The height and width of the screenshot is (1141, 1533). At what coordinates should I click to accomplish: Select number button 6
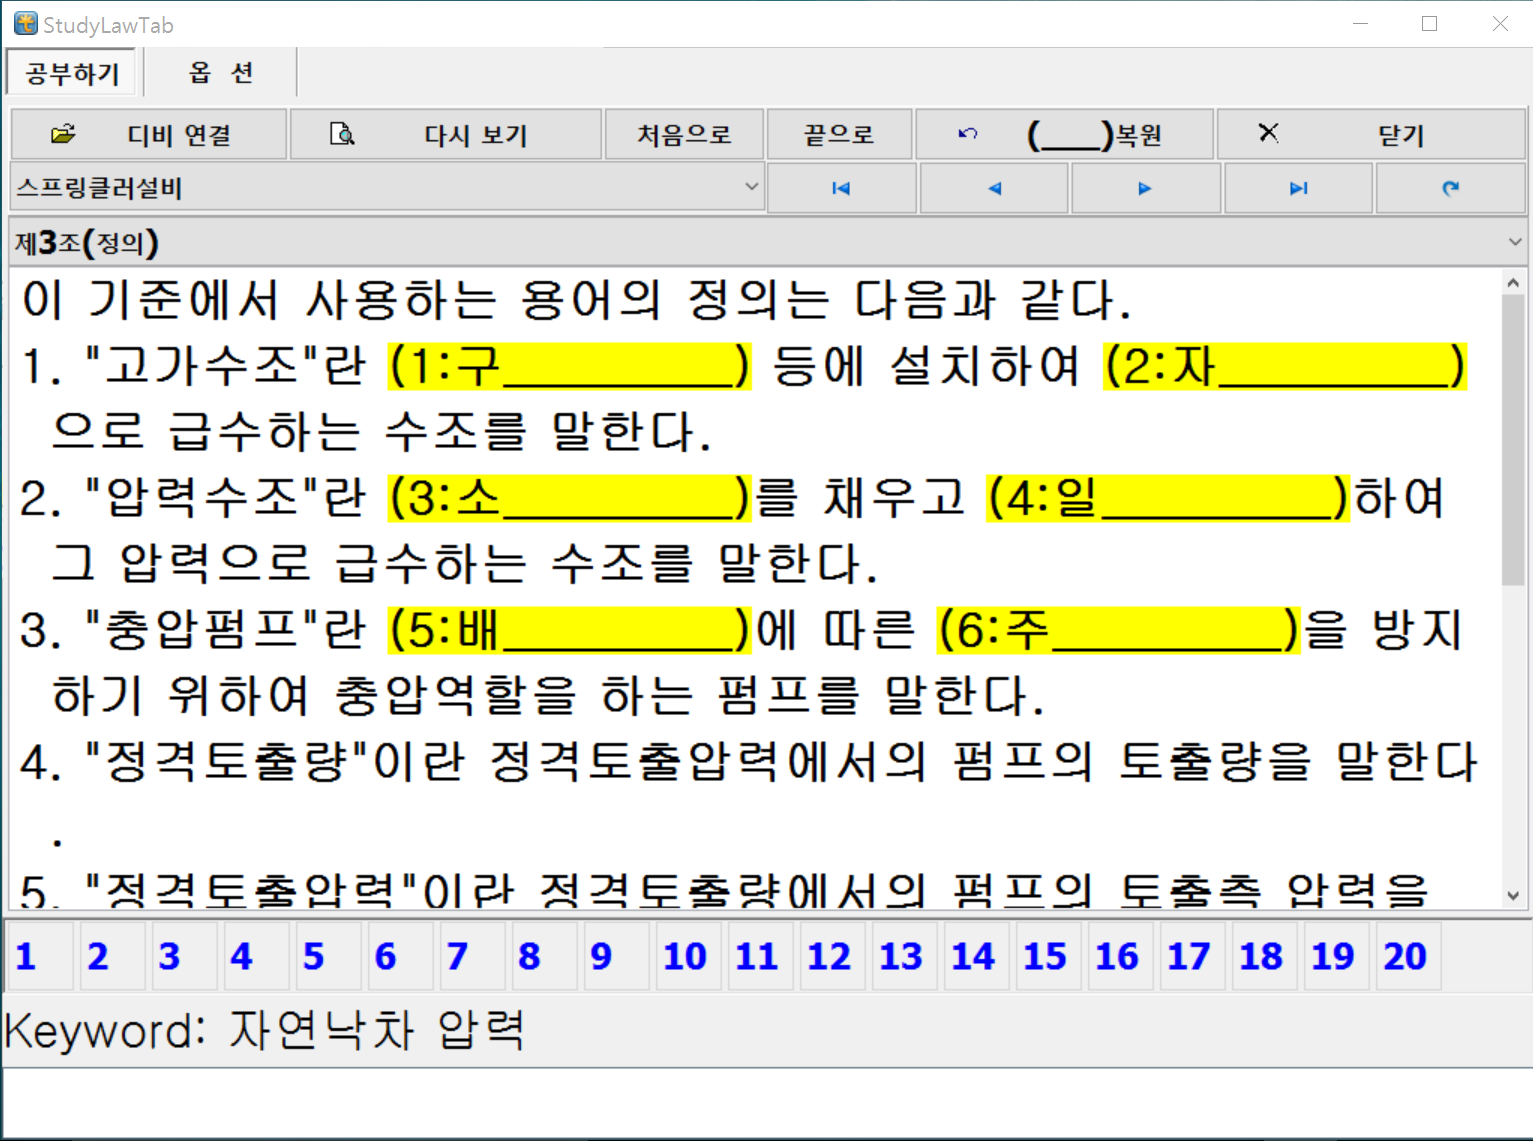(x=400, y=956)
